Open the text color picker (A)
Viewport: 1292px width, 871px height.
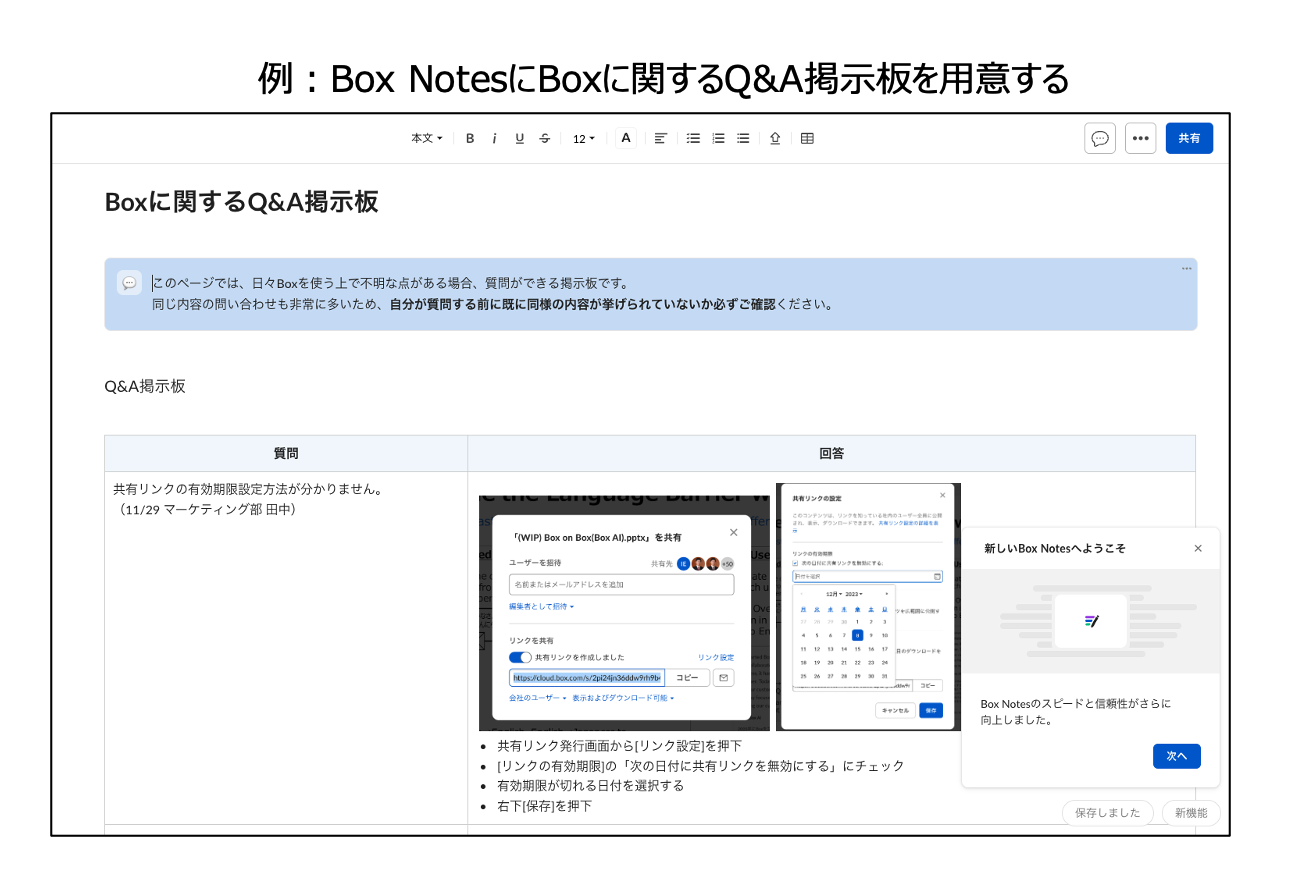(x=626, y=138)
